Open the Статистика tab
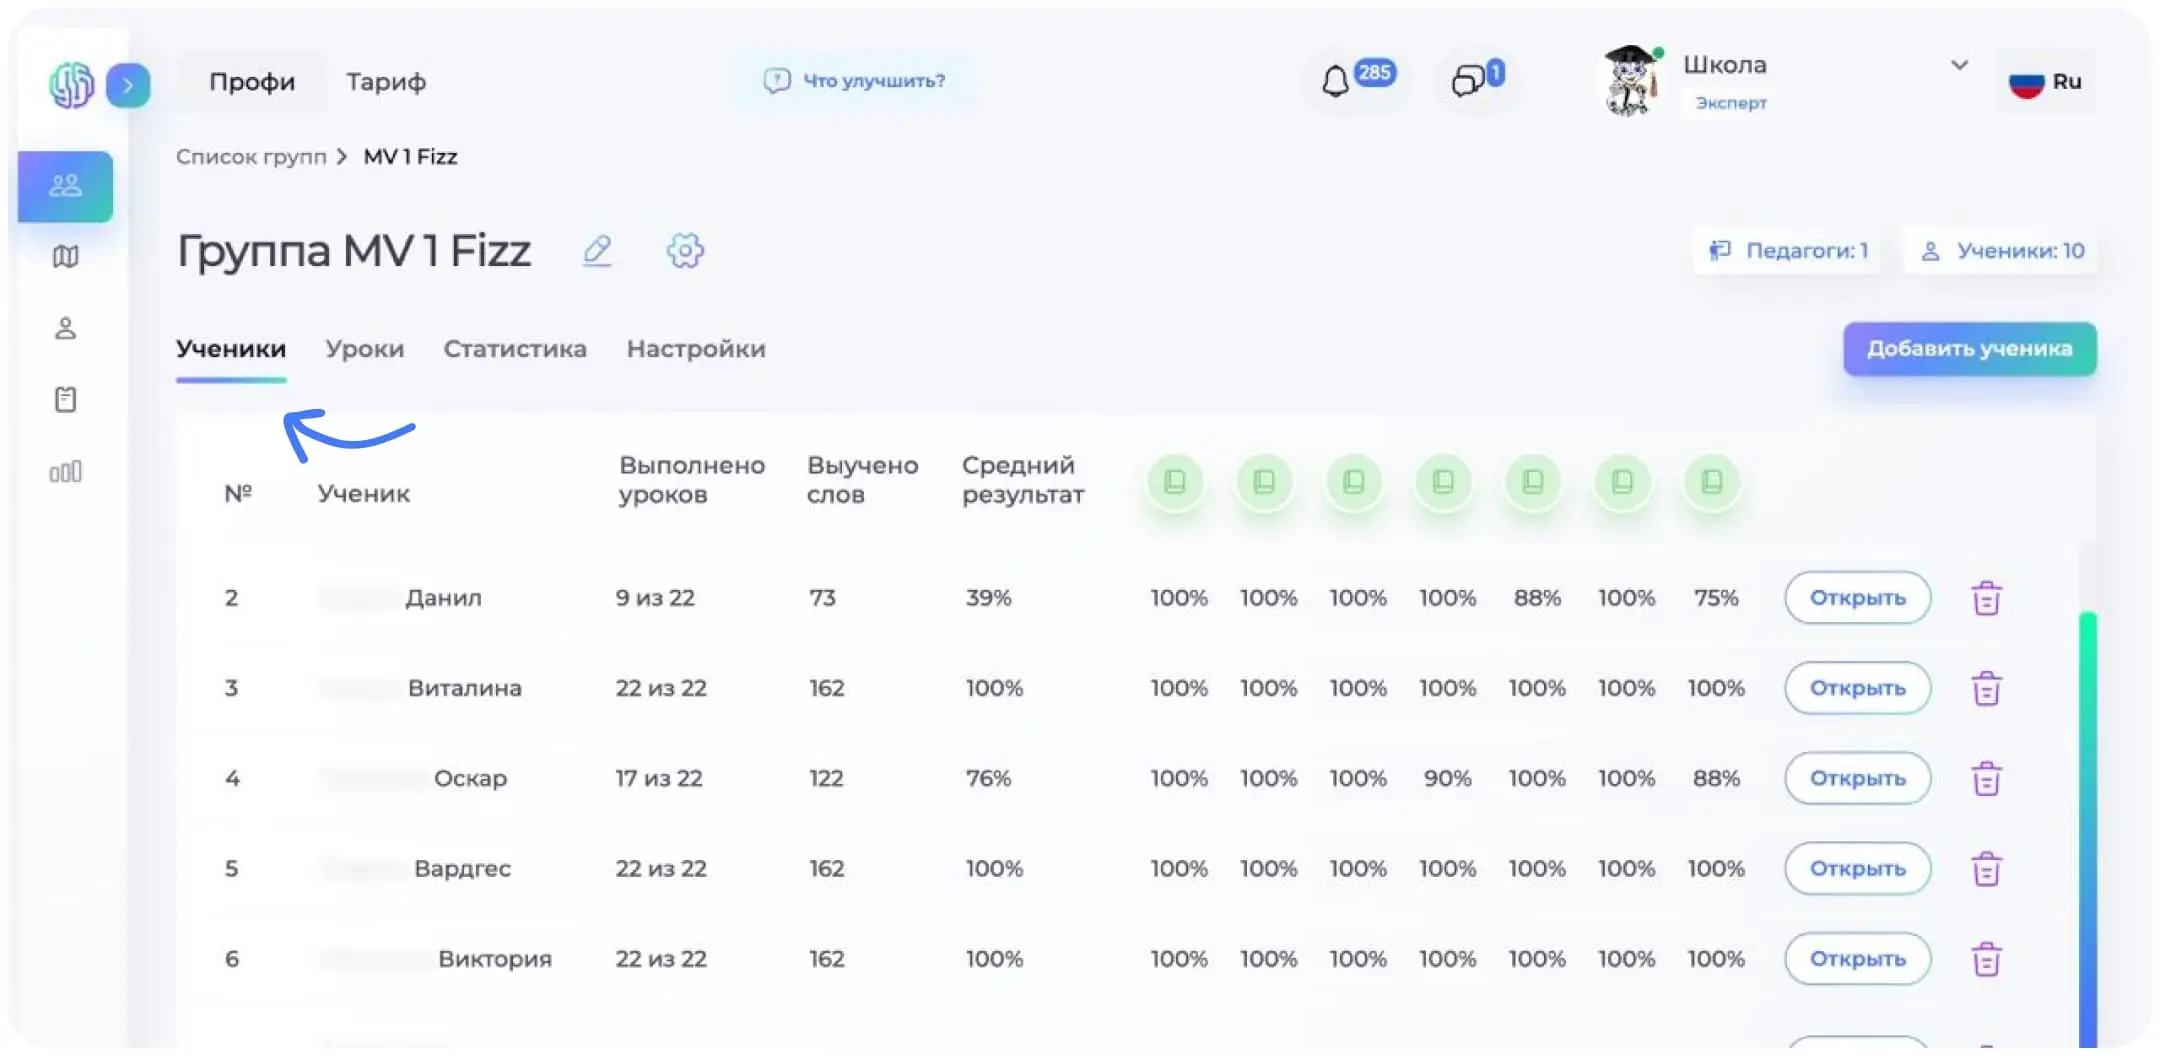This screenshot has height=1056, width=2160. click(x=515, y=348)
